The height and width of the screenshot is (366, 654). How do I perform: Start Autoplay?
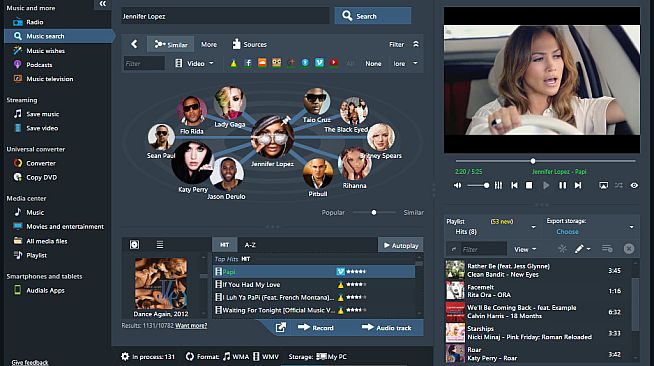tap(400, 245)
